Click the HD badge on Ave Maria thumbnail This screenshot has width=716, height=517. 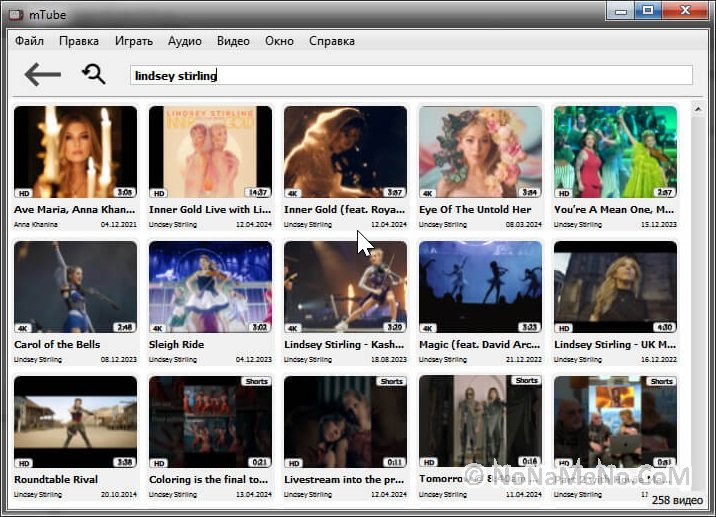point(23,193)
